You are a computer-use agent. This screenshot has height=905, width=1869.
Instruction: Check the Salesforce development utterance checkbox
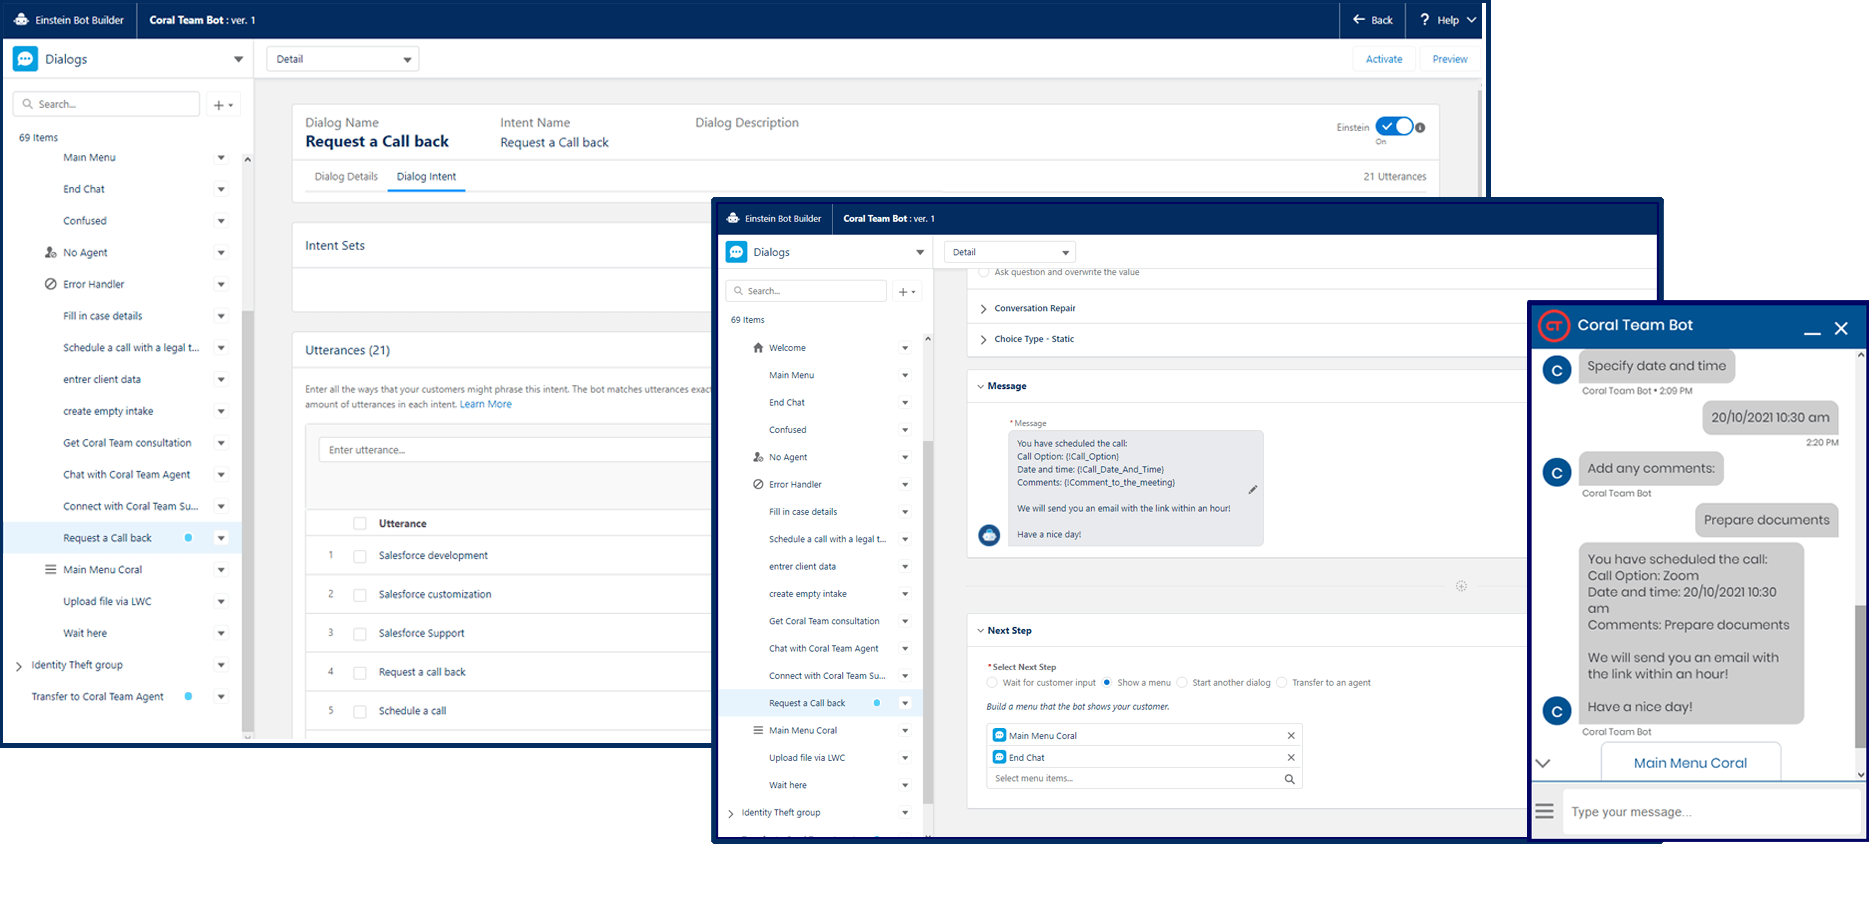pyautogui.click(x=360, y=556)
